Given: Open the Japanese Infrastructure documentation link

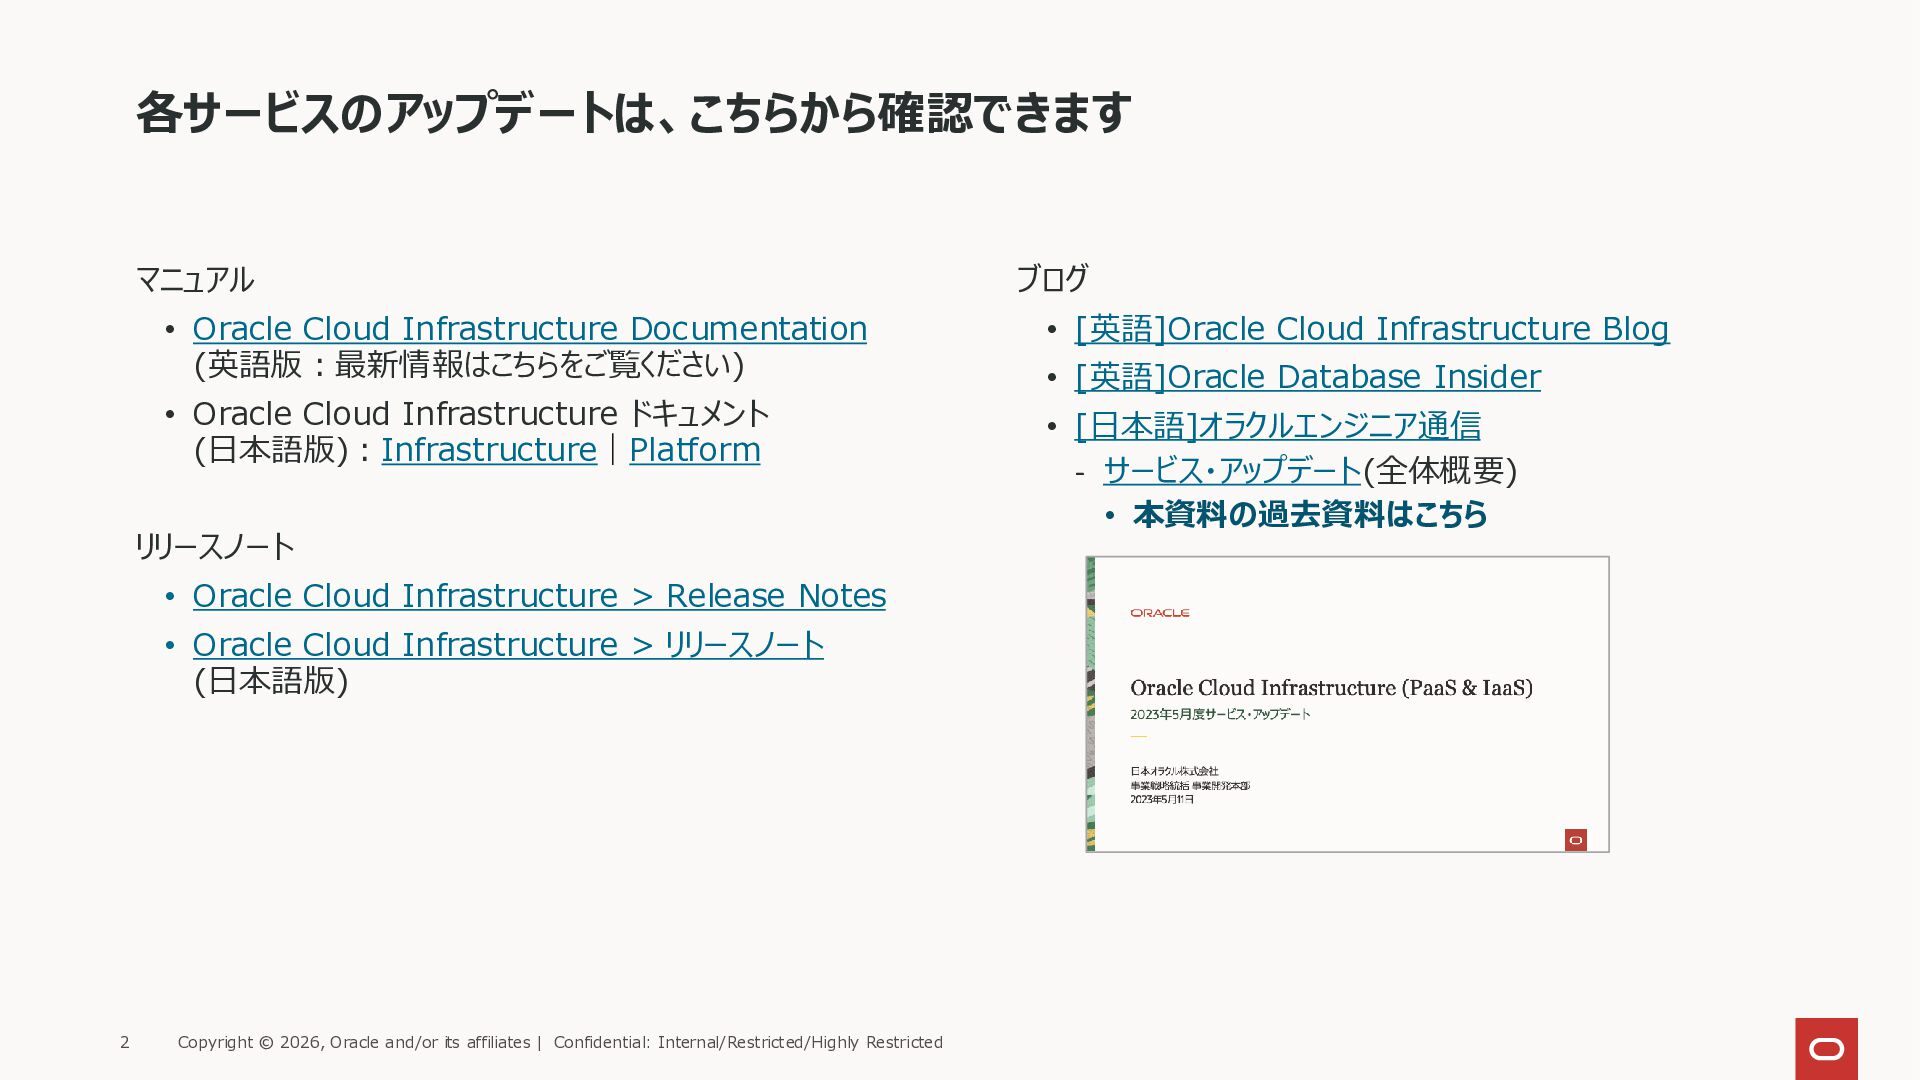Looking at the screenshot, I should click(x=488, y=450).
